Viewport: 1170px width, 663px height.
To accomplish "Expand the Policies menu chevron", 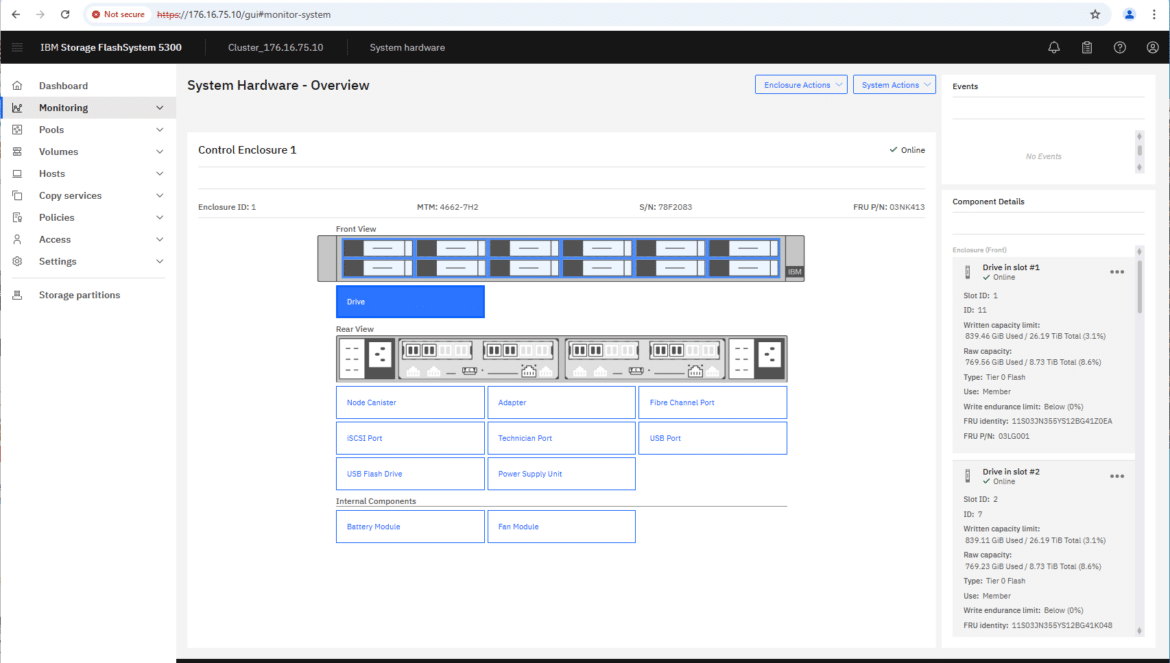I will 160,218.
